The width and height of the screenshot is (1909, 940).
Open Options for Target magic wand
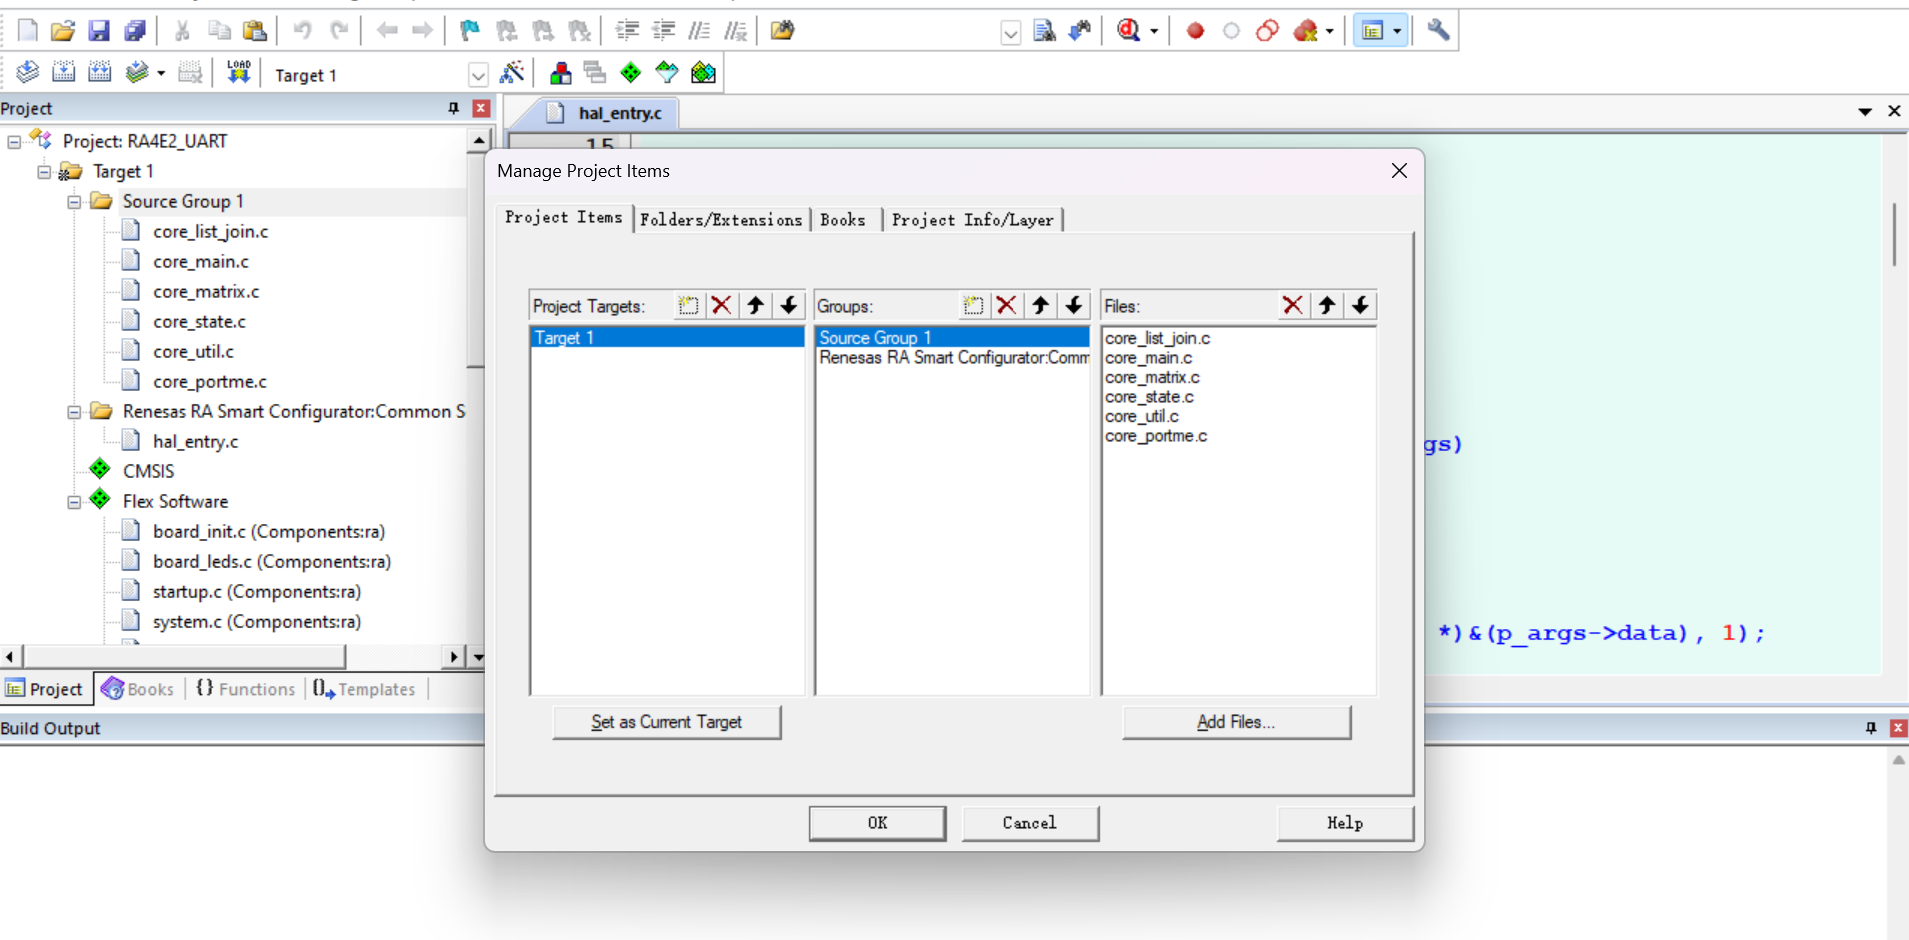[512, 72]
